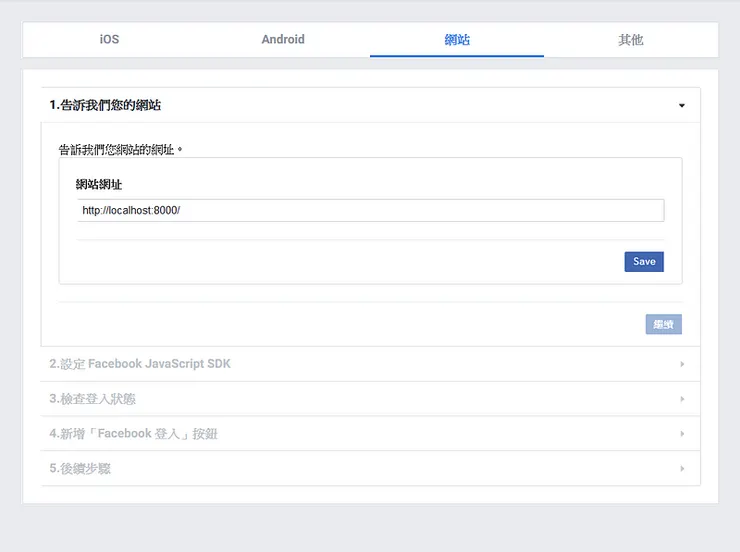This screenshot has width=740, height=552.
Task: Click the arrow beside 後續步驟 row
Action: (682, 468)
